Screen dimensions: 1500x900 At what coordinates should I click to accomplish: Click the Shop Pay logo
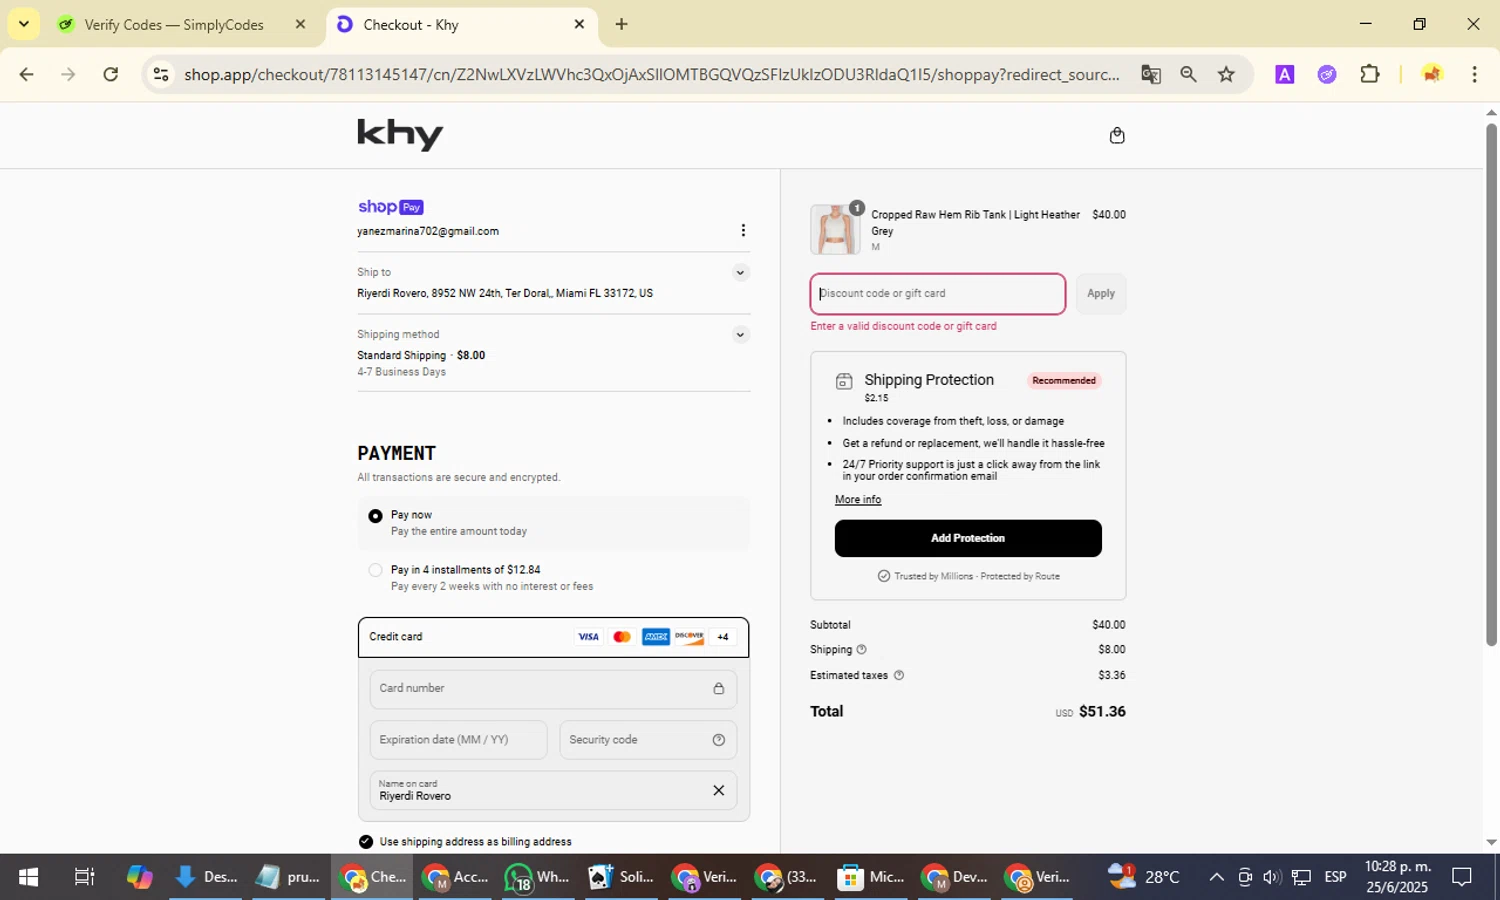pos(391,207)
